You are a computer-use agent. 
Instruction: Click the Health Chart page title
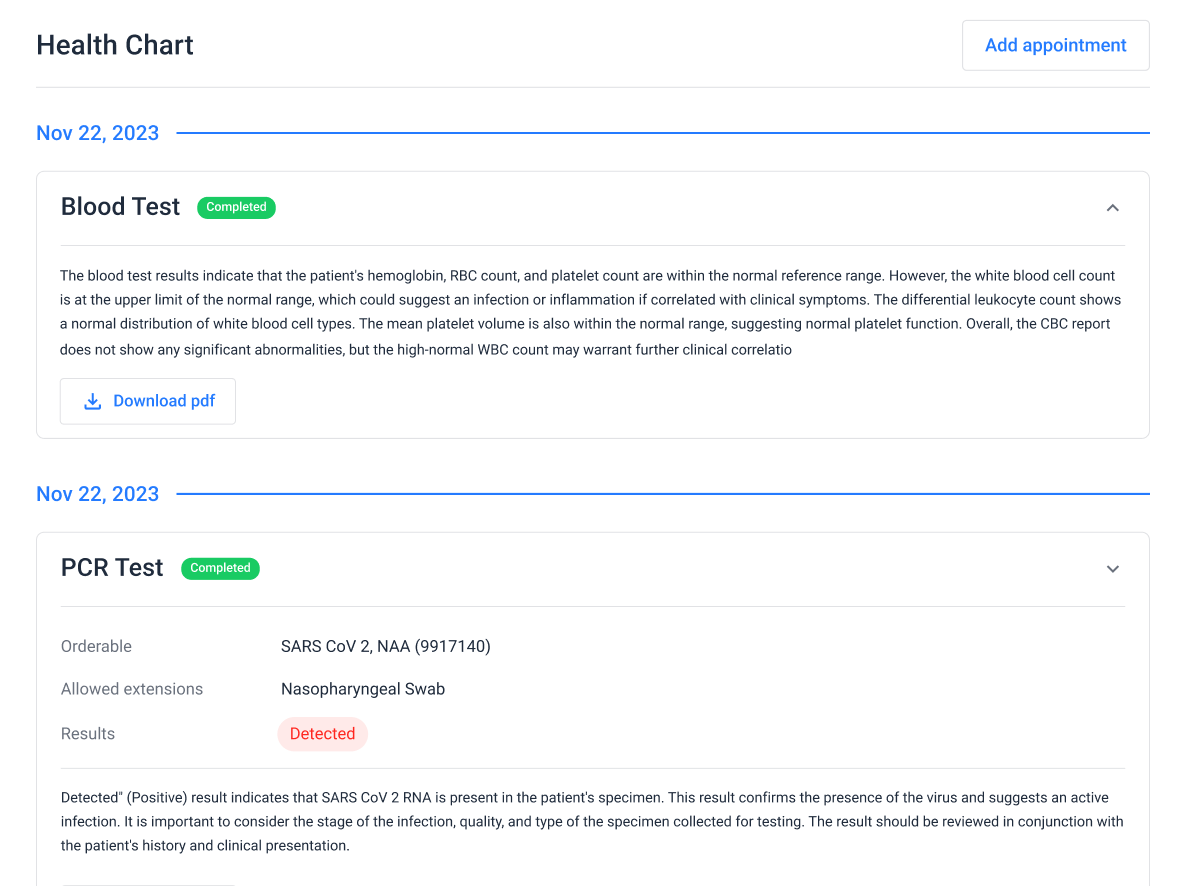tap(115, 45)
